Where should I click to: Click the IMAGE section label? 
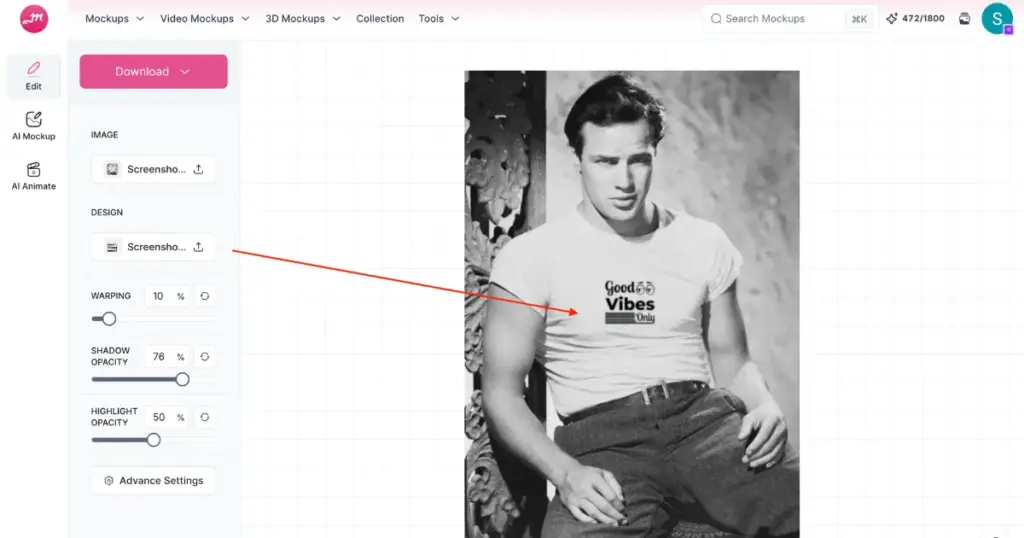coord(104,134)
